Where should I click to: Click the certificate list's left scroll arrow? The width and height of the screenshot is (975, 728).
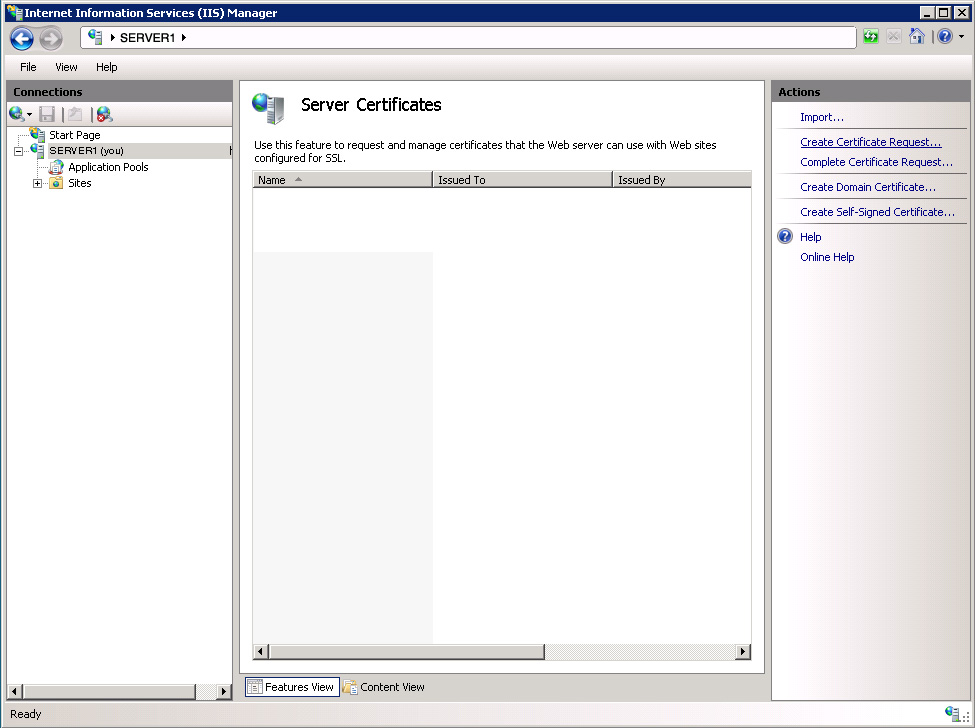click(x=261, y=652)
